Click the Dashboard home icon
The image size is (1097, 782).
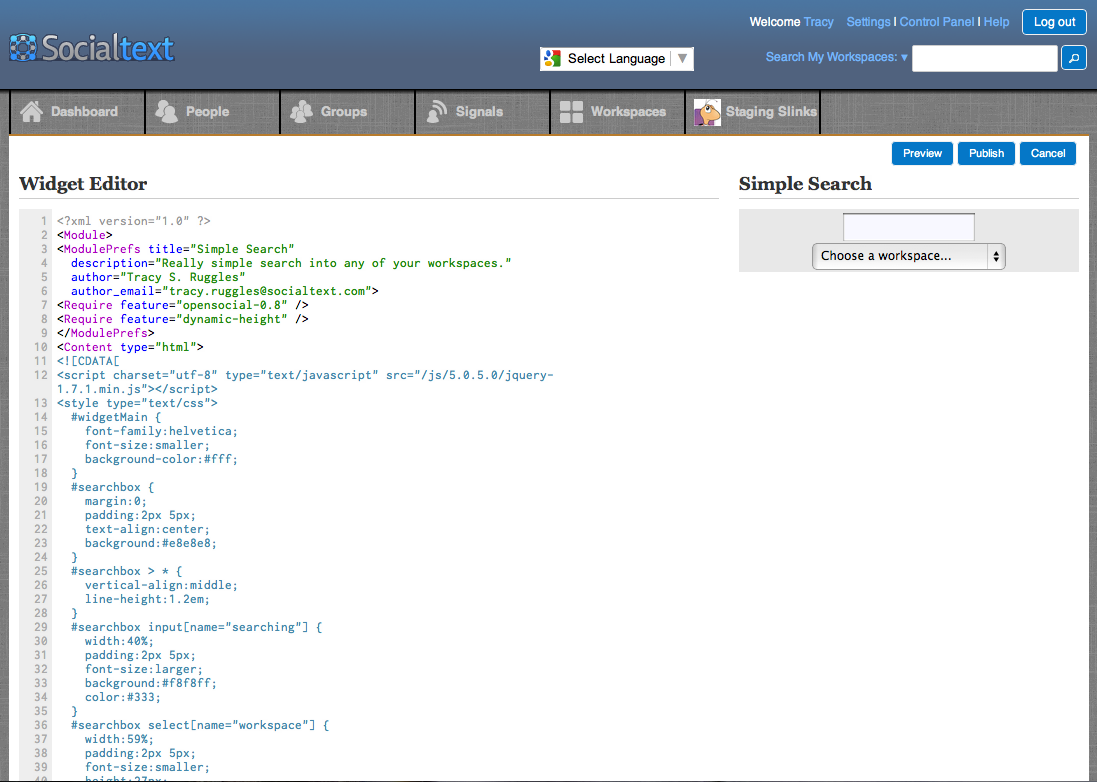coord(31,111)
